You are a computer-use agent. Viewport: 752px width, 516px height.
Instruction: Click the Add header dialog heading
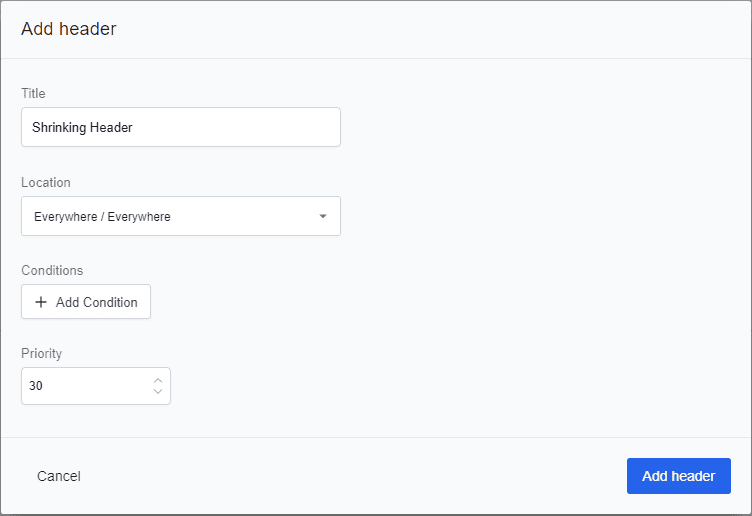[x=69, y=29]
